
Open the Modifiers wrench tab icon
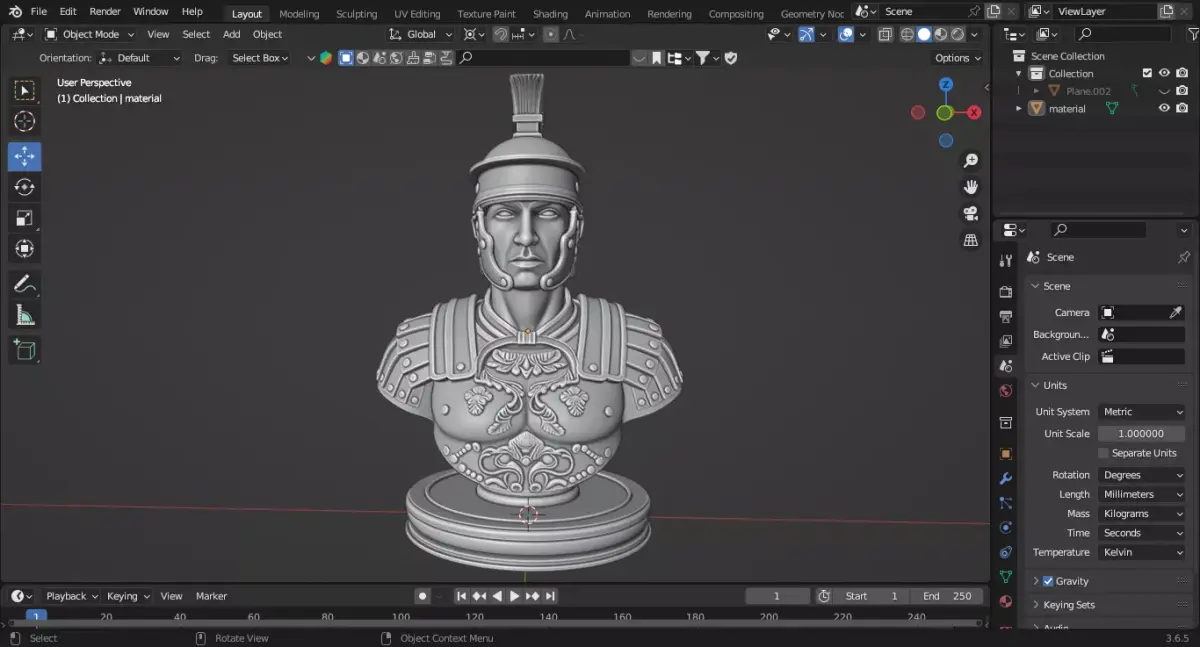1006,479
